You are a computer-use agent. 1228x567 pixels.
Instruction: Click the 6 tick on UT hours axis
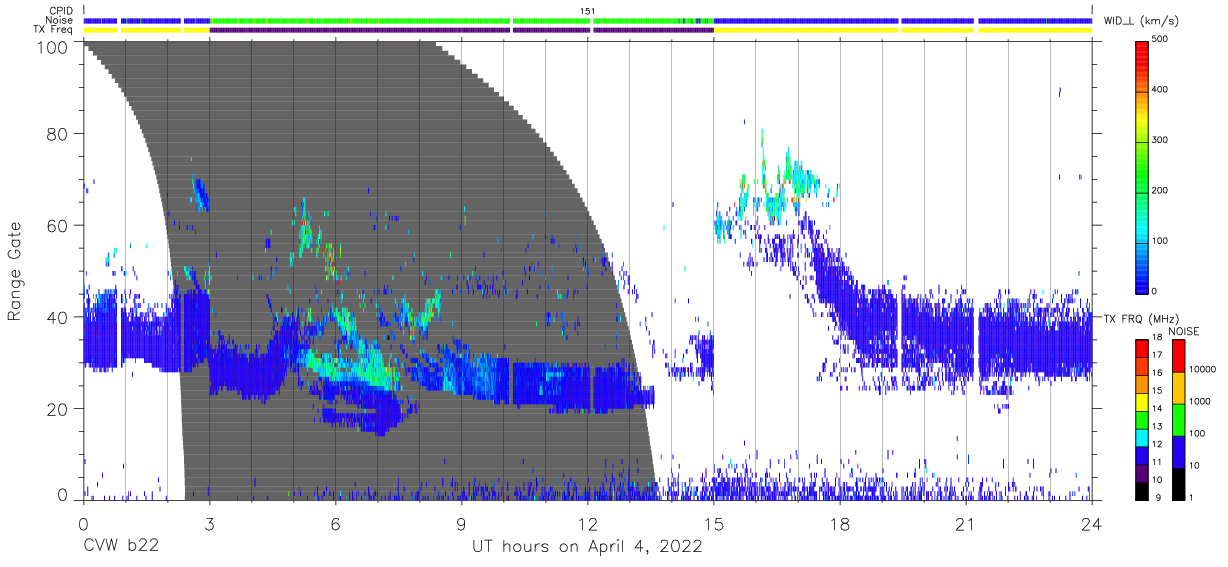click(x=336, y=522)
